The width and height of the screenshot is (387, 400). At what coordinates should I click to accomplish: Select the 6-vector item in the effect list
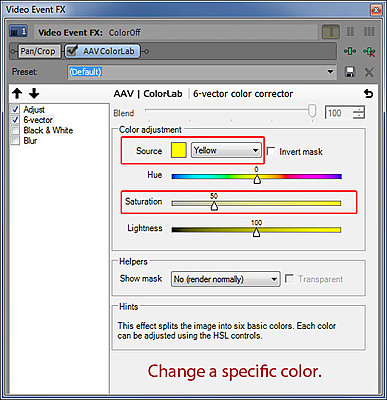pos(38,120)
